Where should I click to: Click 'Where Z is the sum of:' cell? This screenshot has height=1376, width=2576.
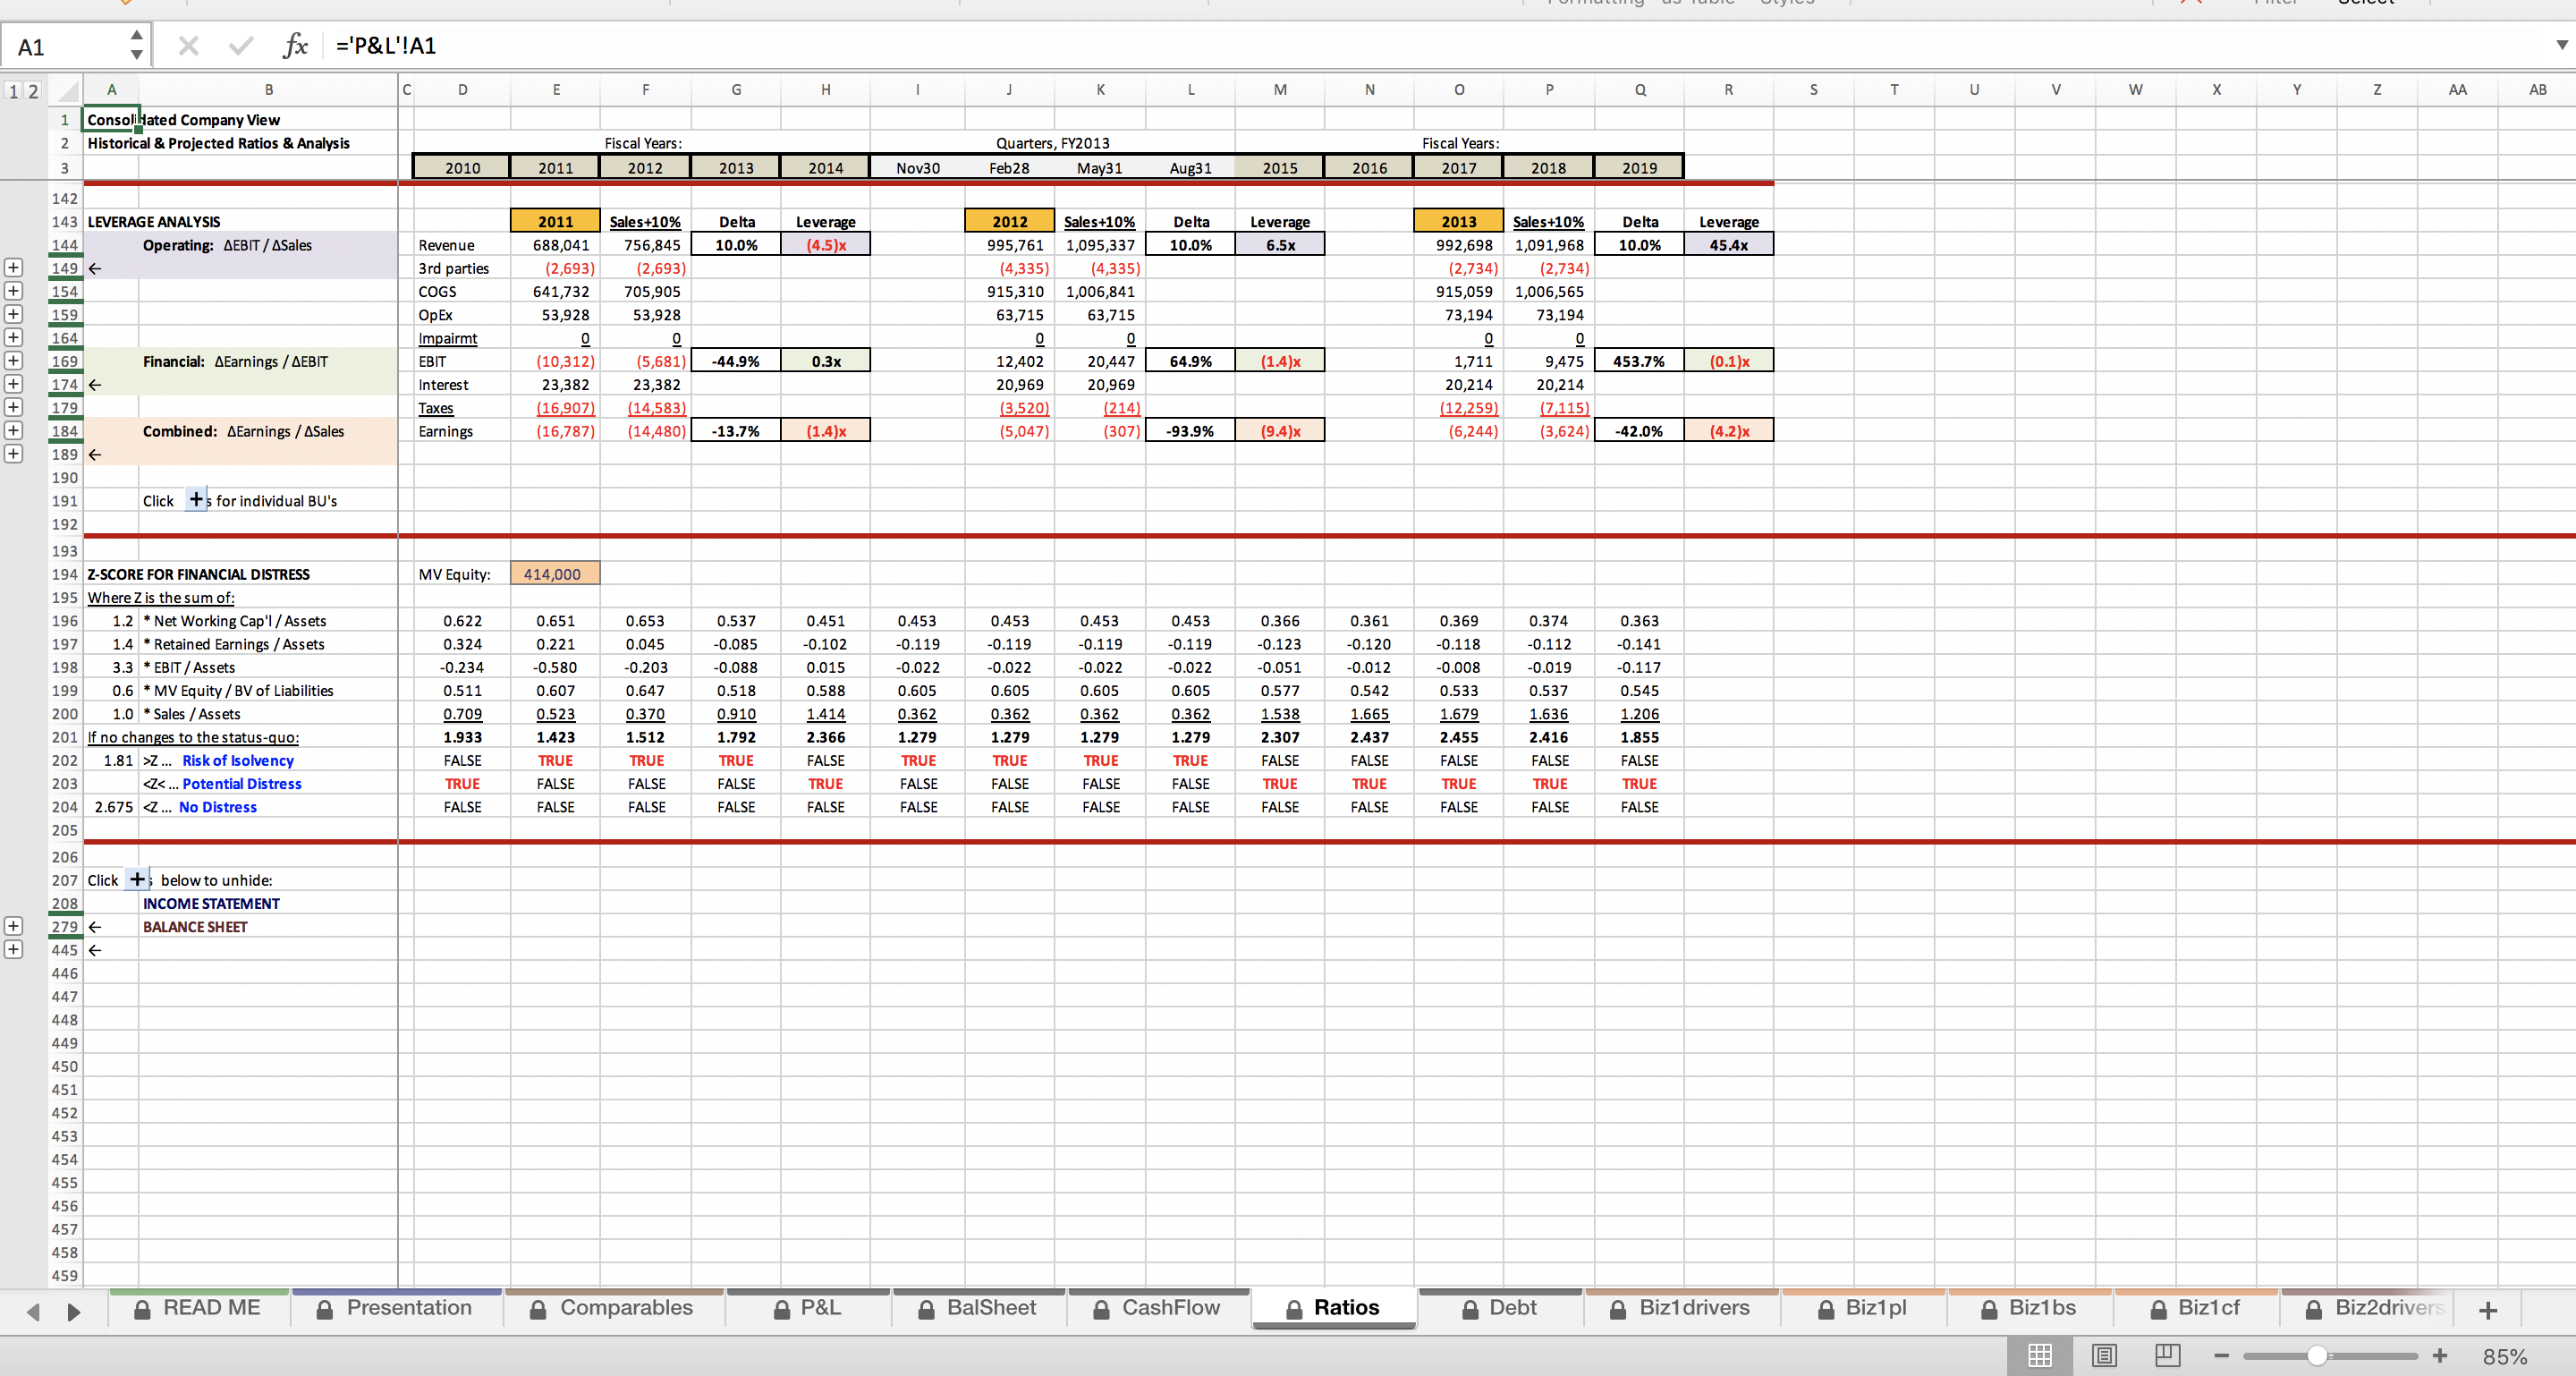[161, 597]
